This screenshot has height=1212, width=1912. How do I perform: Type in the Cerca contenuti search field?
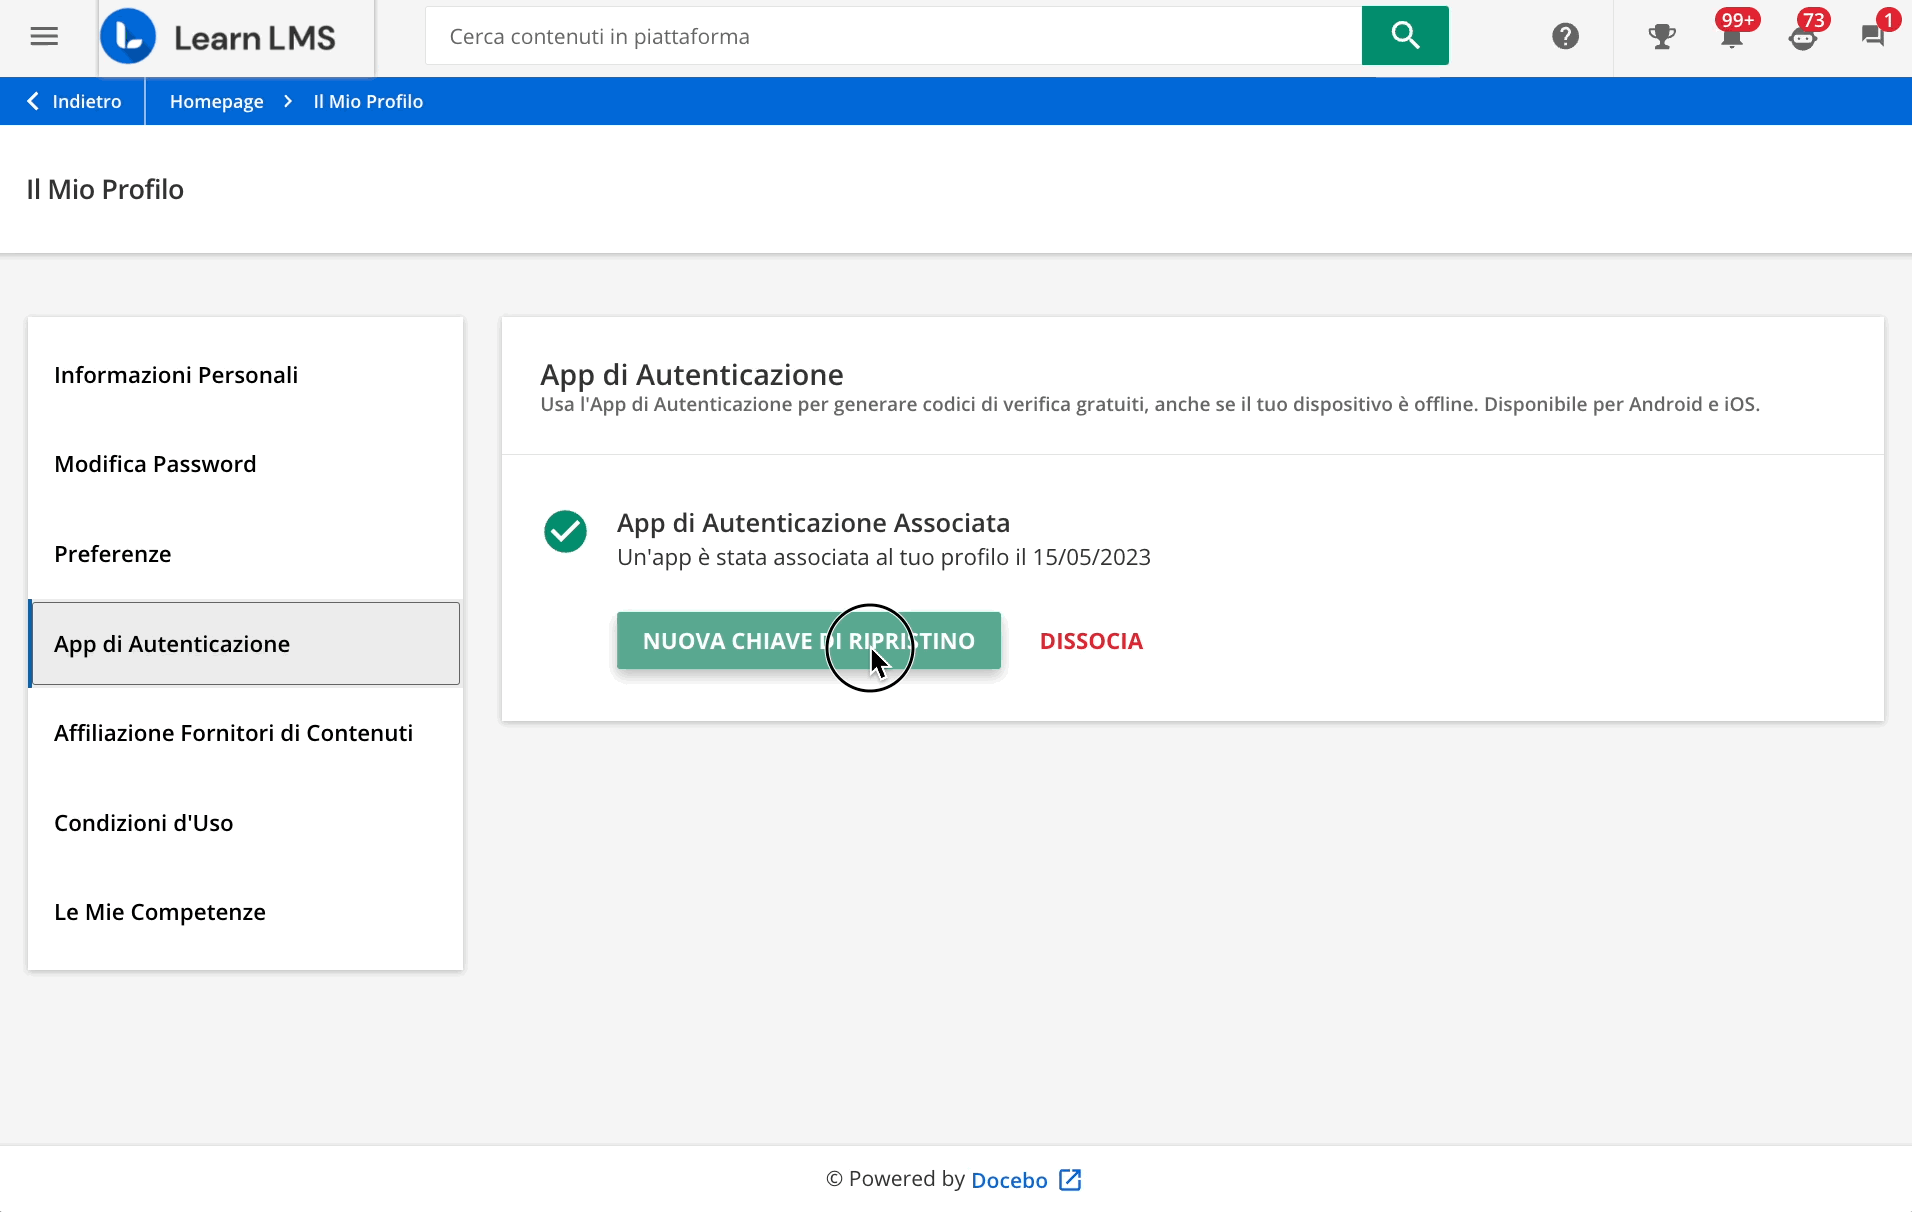[892, 36]
